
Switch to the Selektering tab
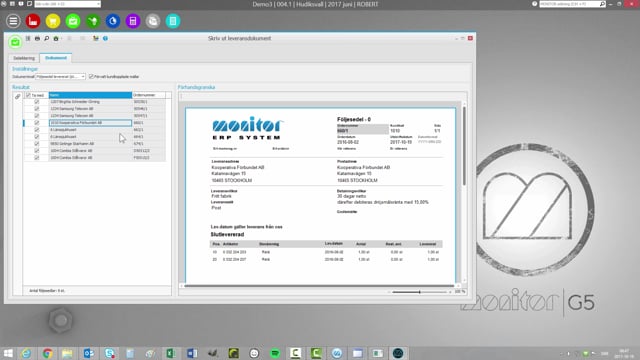pyautogui.click(x=24, y=58)
